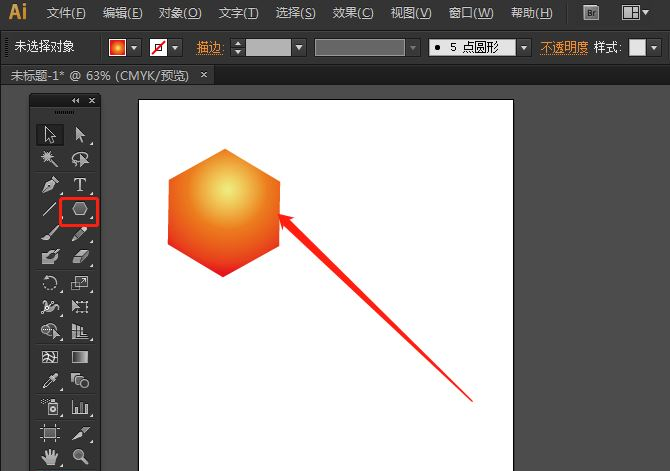
Task: Select the Hand tool
Action: (50, 457)
